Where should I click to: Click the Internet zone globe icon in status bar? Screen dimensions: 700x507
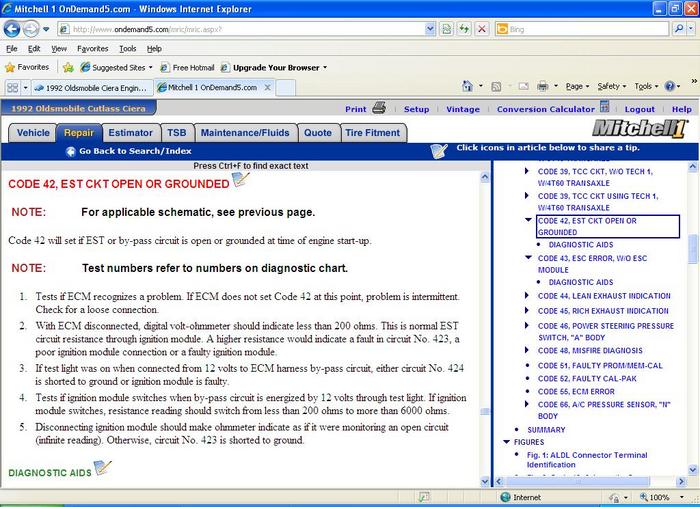coord(505,497)
